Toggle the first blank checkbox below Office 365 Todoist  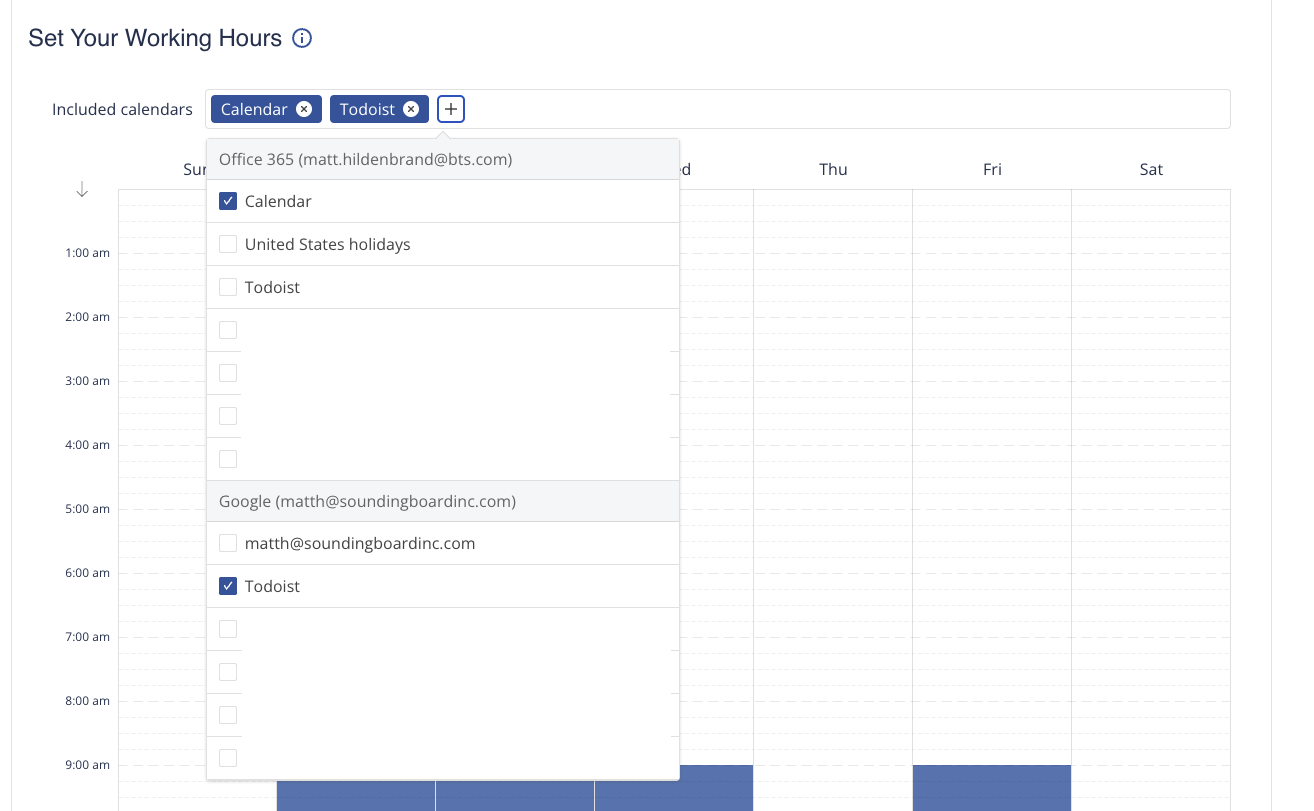[x=228, y=330]
